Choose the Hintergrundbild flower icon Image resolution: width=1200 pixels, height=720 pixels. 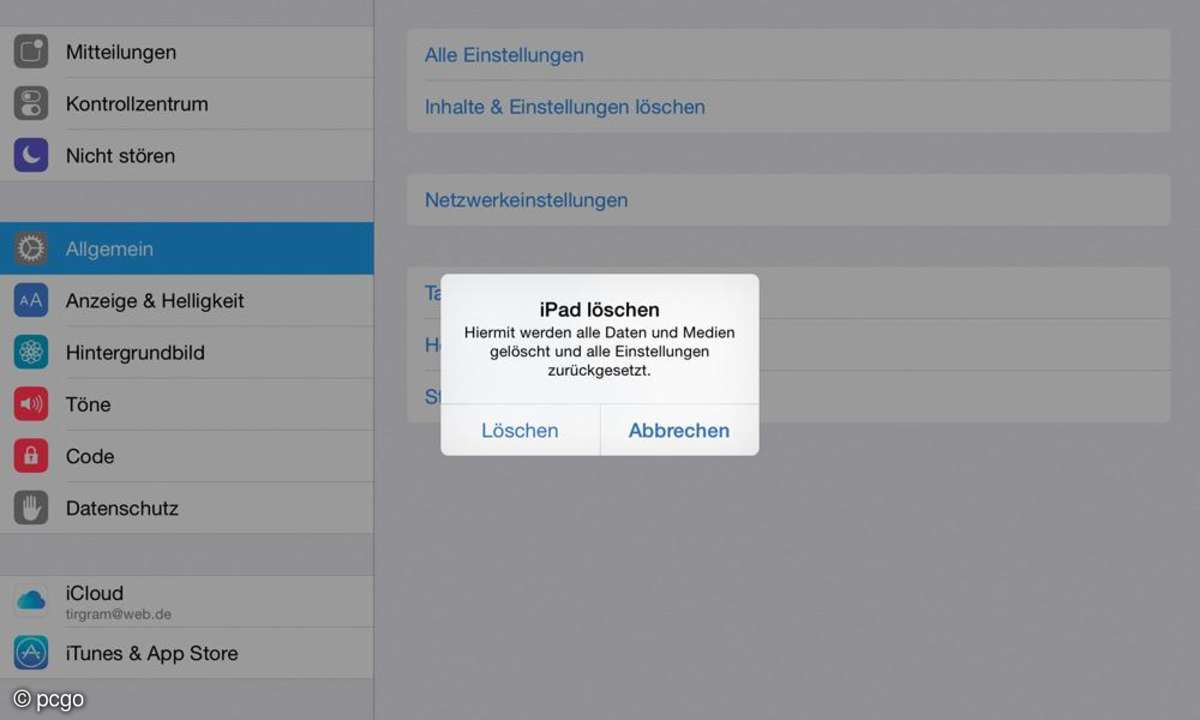31,353
